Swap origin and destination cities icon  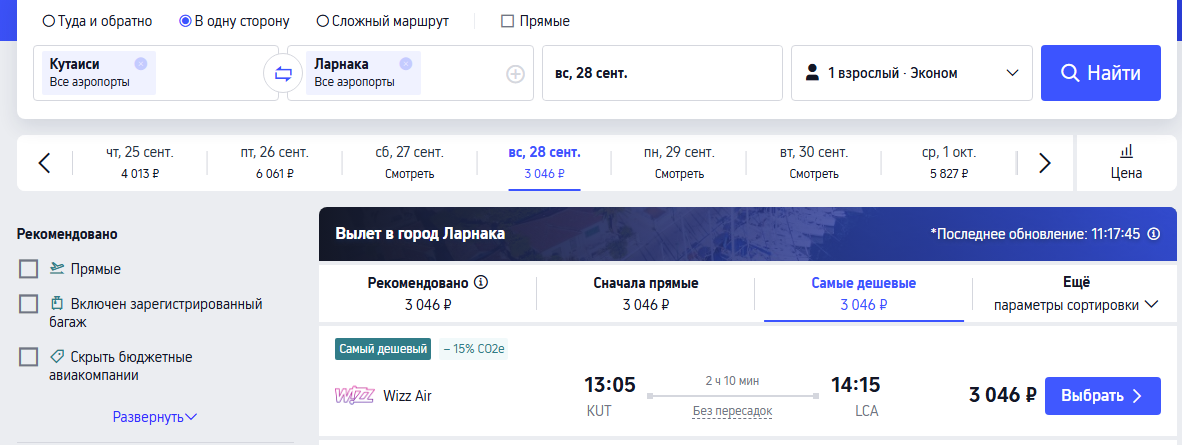[283, 74]
